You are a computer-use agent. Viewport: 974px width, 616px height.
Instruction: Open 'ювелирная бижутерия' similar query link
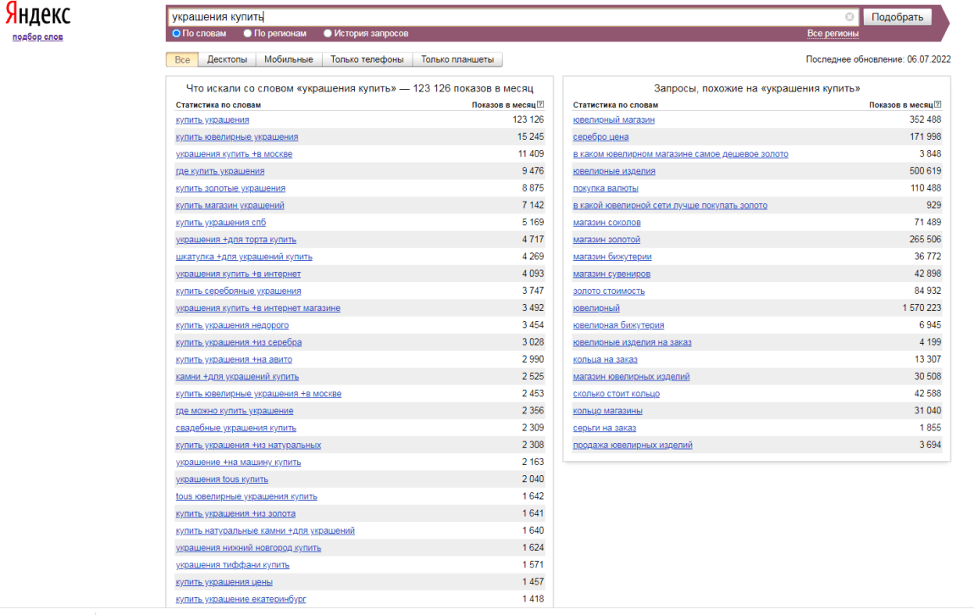[619, 325]
